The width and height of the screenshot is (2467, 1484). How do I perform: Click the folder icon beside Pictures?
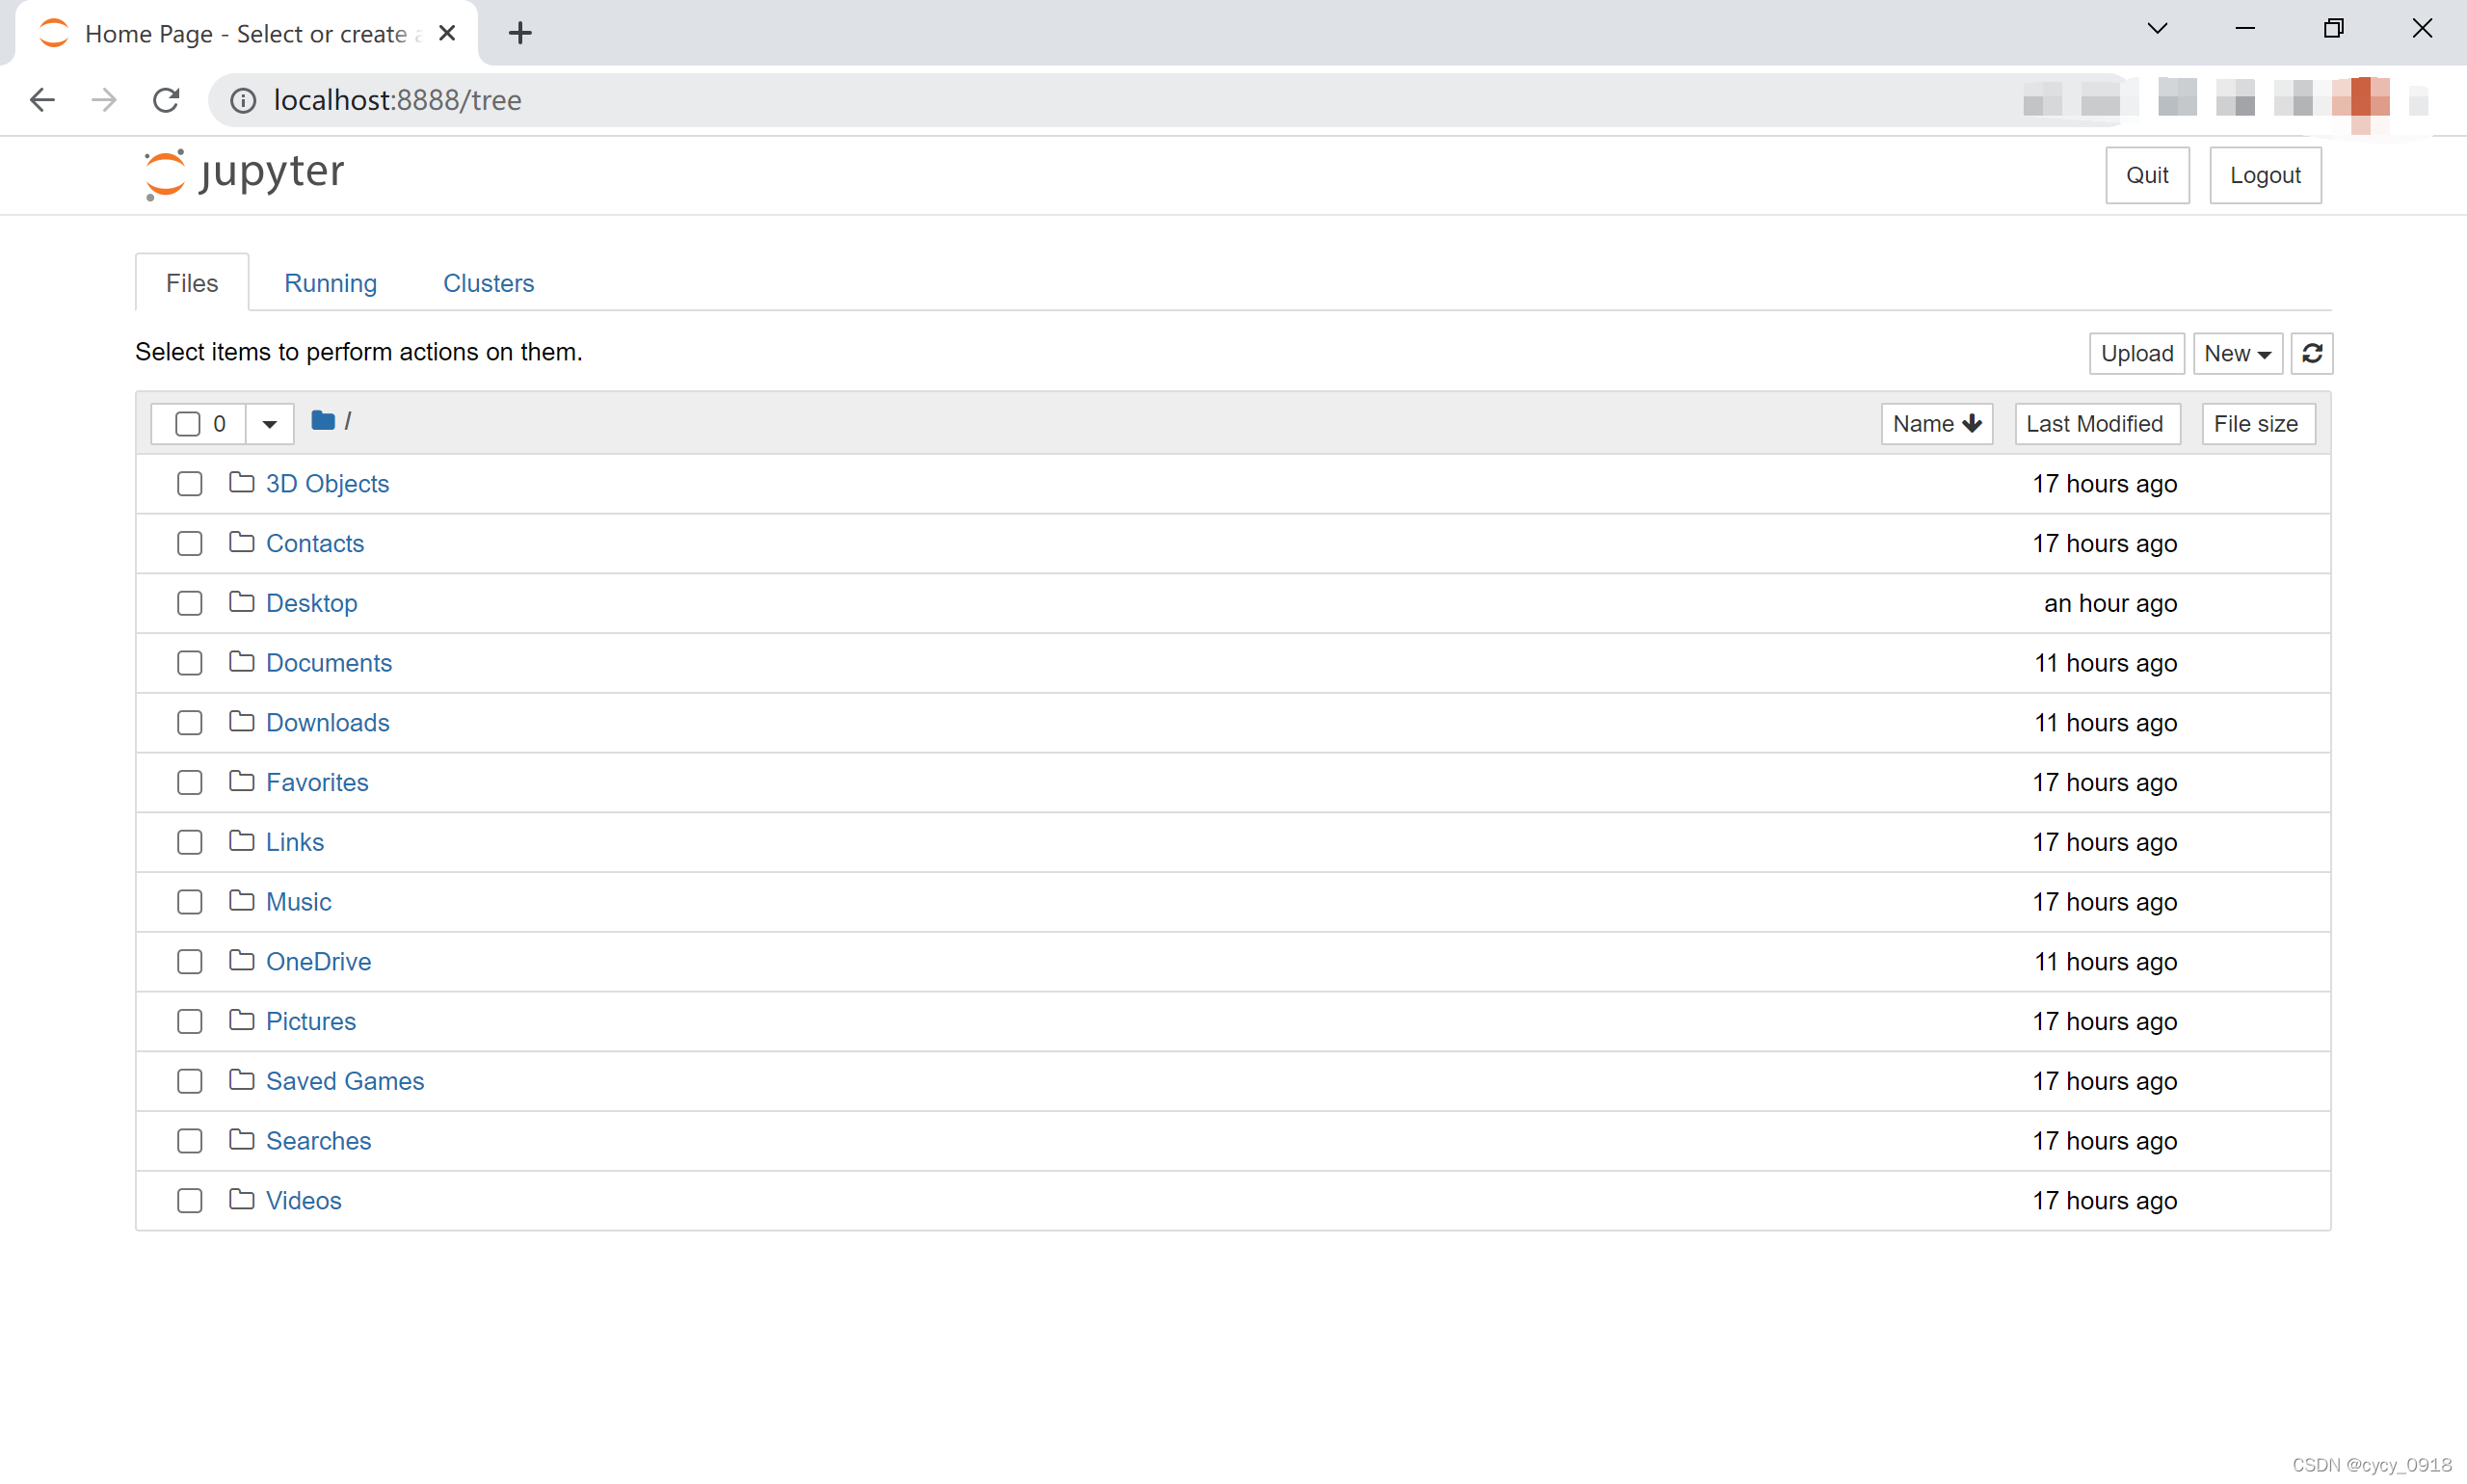tap(241, 1021)
